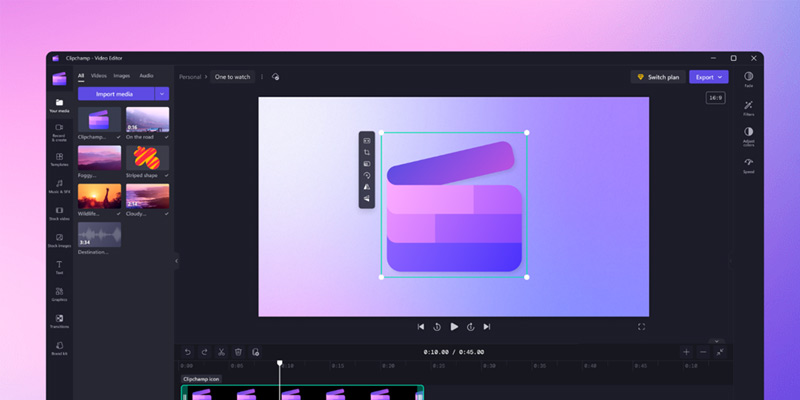Screen dimensions: 800x400
Task: Open the Stock video library
Action: 59,213
